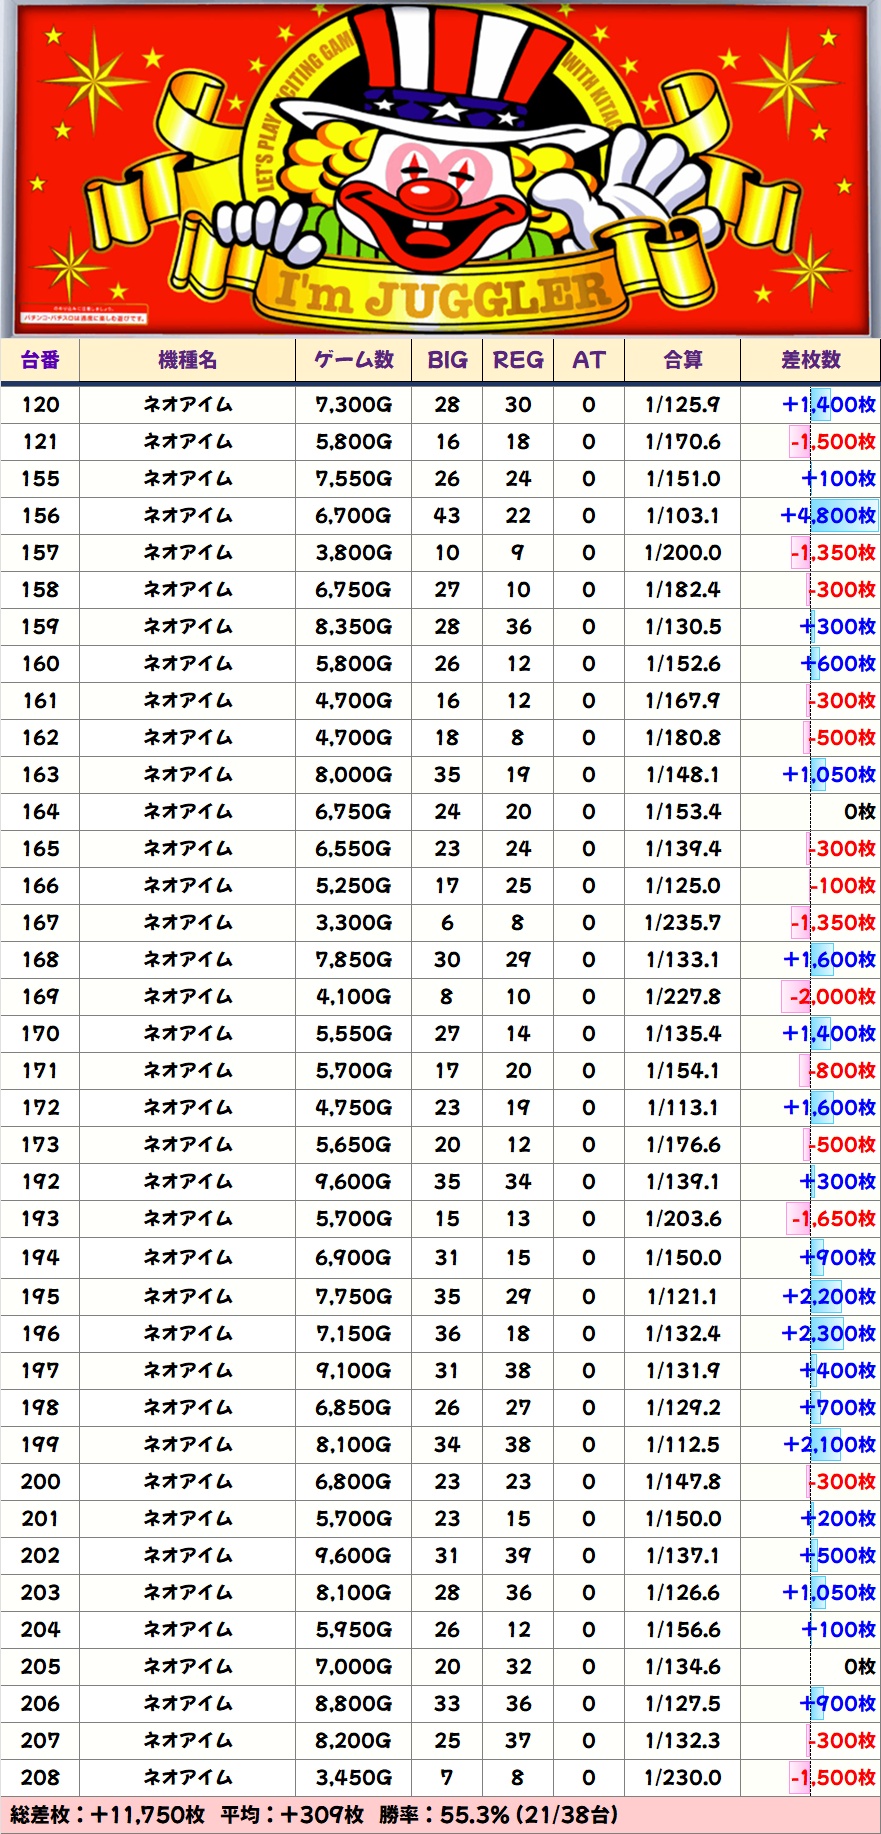881x1834 pixels.
Task: Sort by the 台番 column header
Action: tap(40, 360)
